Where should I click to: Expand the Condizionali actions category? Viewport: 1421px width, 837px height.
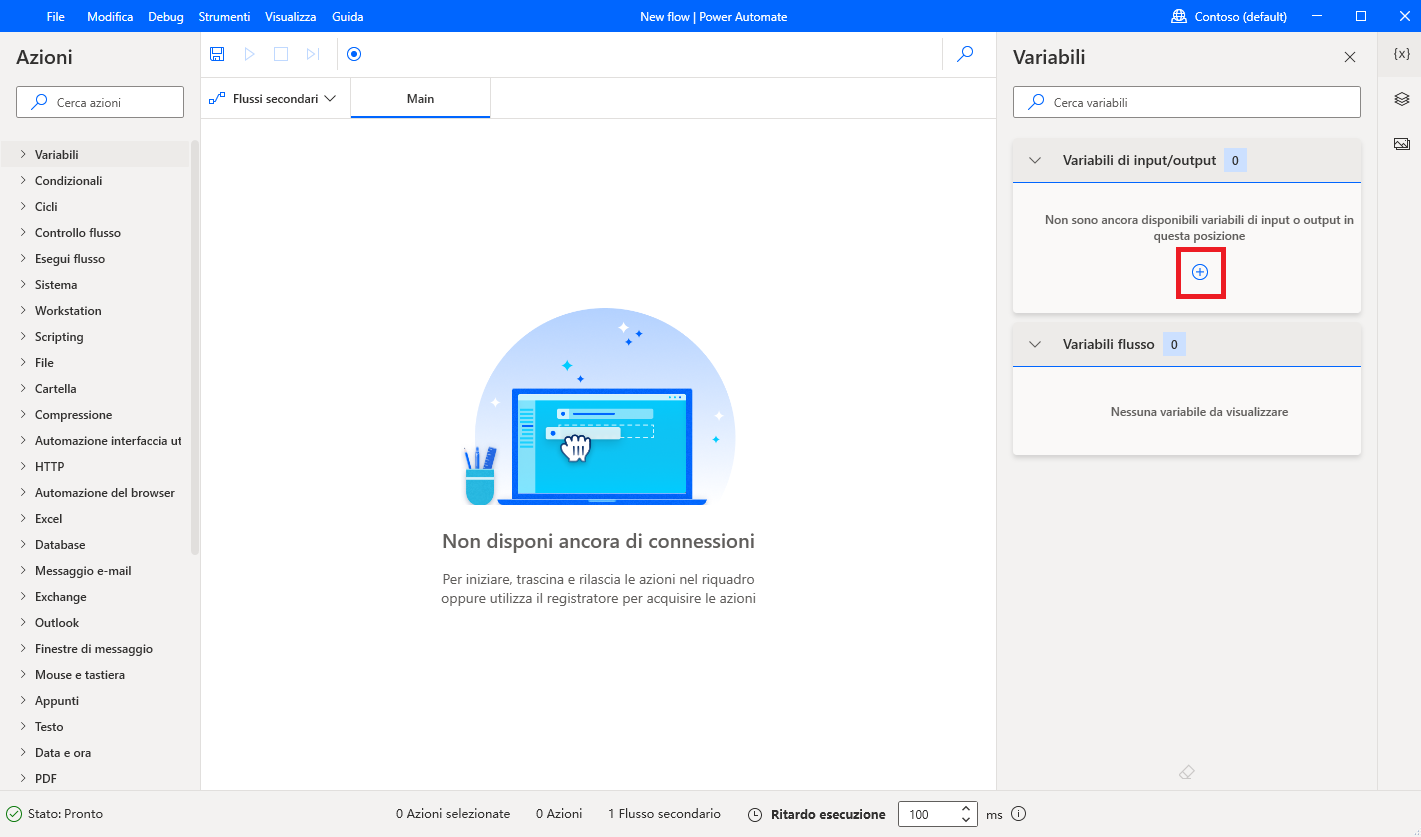point(70,180)
